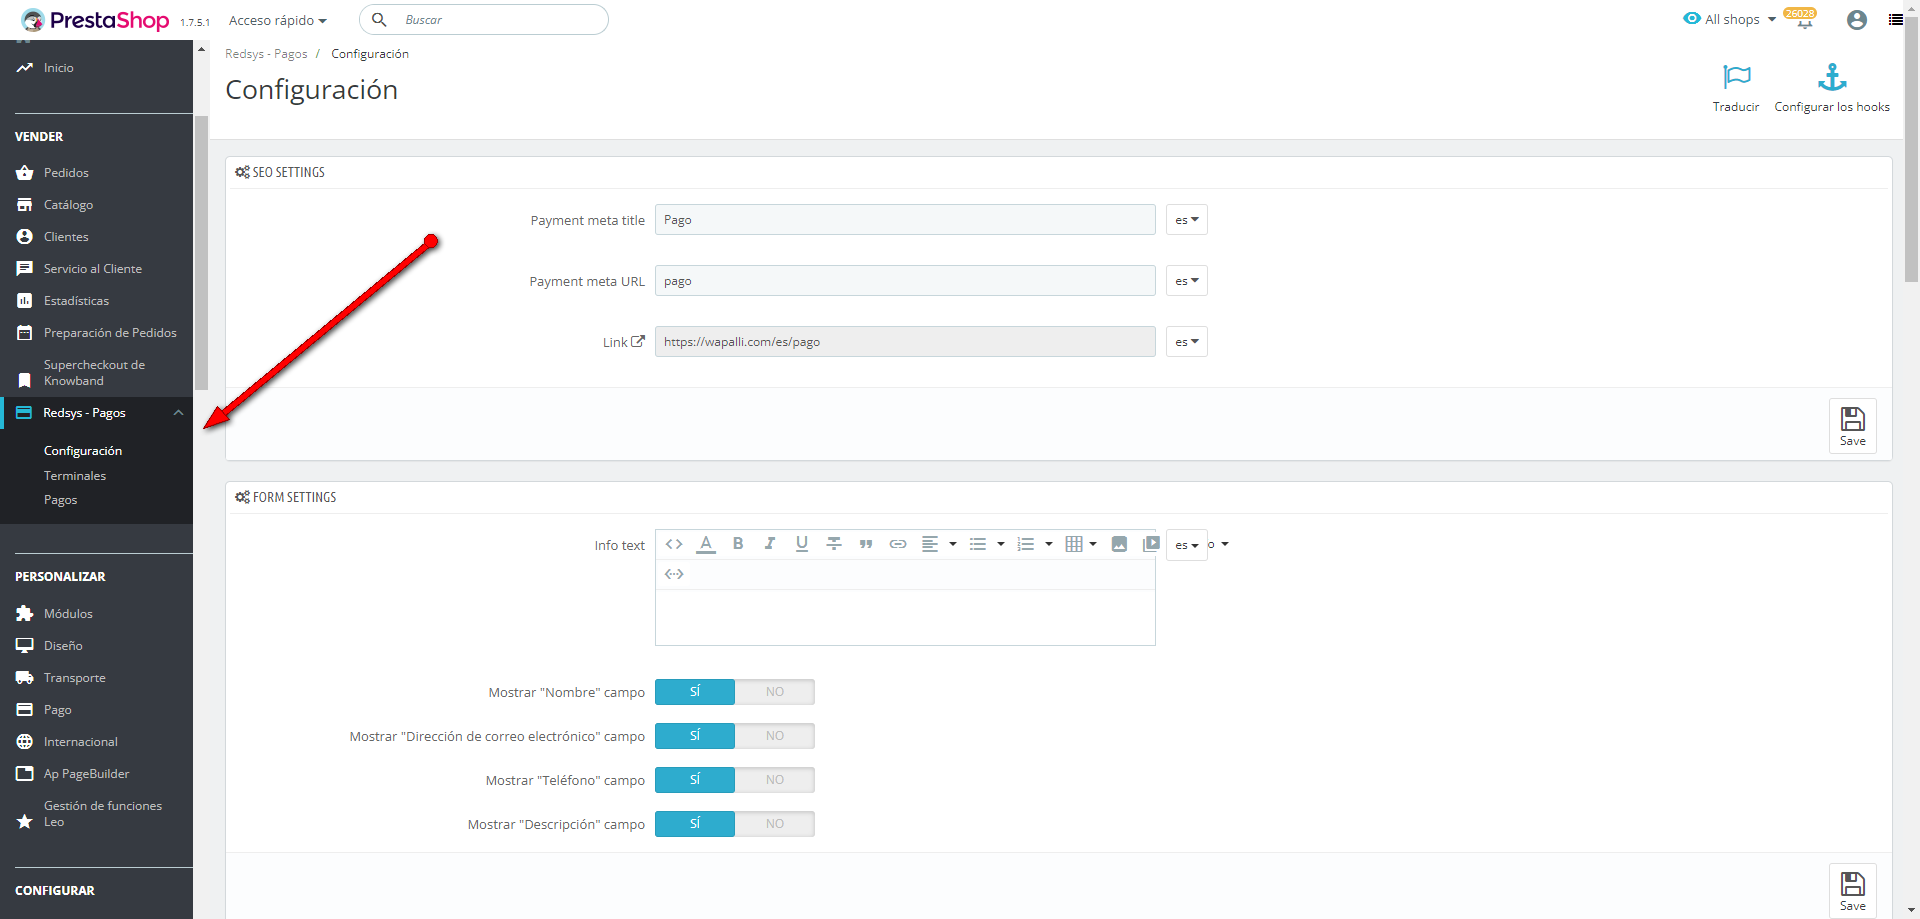Open the Link external-link icon
The image size is (1920, 919).
click(638, 341)
